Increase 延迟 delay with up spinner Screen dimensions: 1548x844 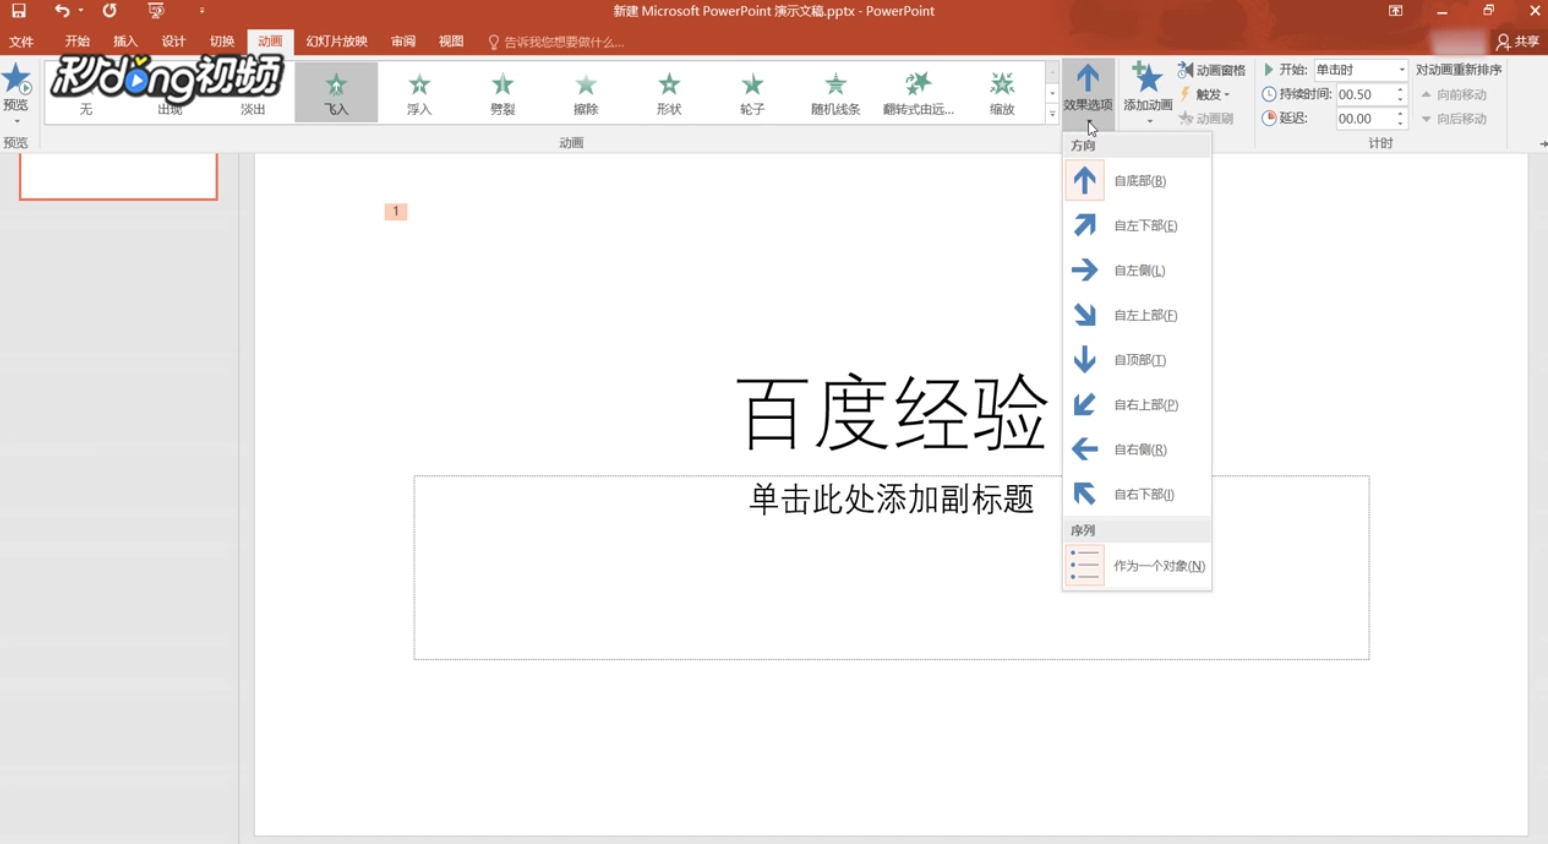click(1400, 113)
